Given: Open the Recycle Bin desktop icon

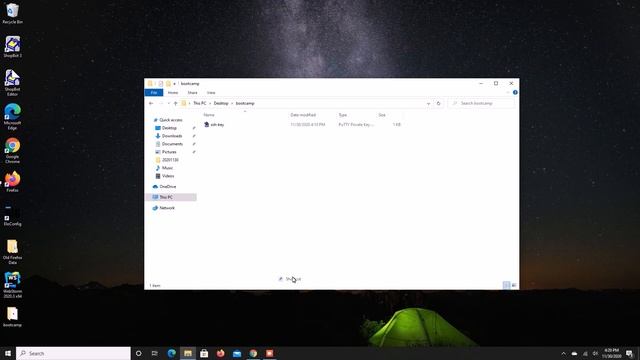Looking at the screenshot, I should point(12,13).
